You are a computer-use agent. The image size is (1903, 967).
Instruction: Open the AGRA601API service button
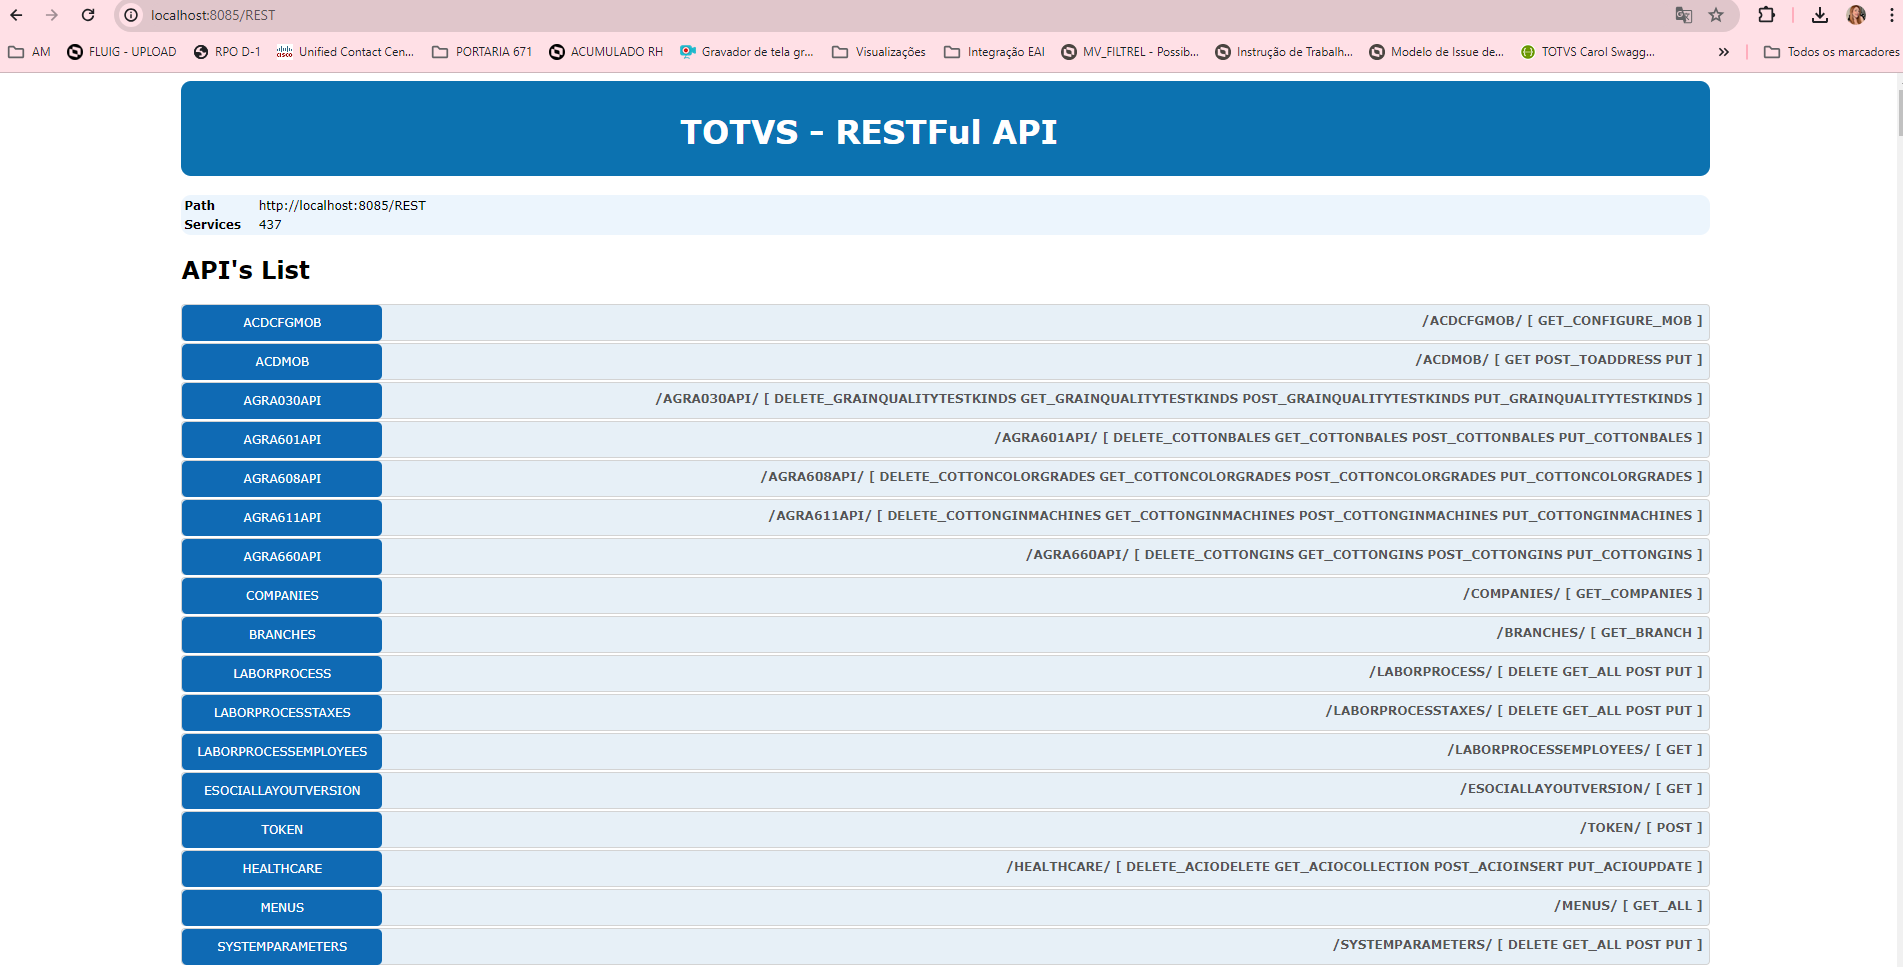pos(282,440)
